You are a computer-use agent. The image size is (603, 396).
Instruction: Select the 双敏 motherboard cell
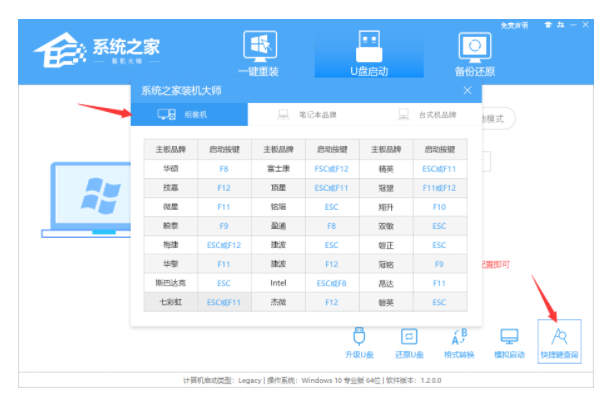[x=386, y=226]
